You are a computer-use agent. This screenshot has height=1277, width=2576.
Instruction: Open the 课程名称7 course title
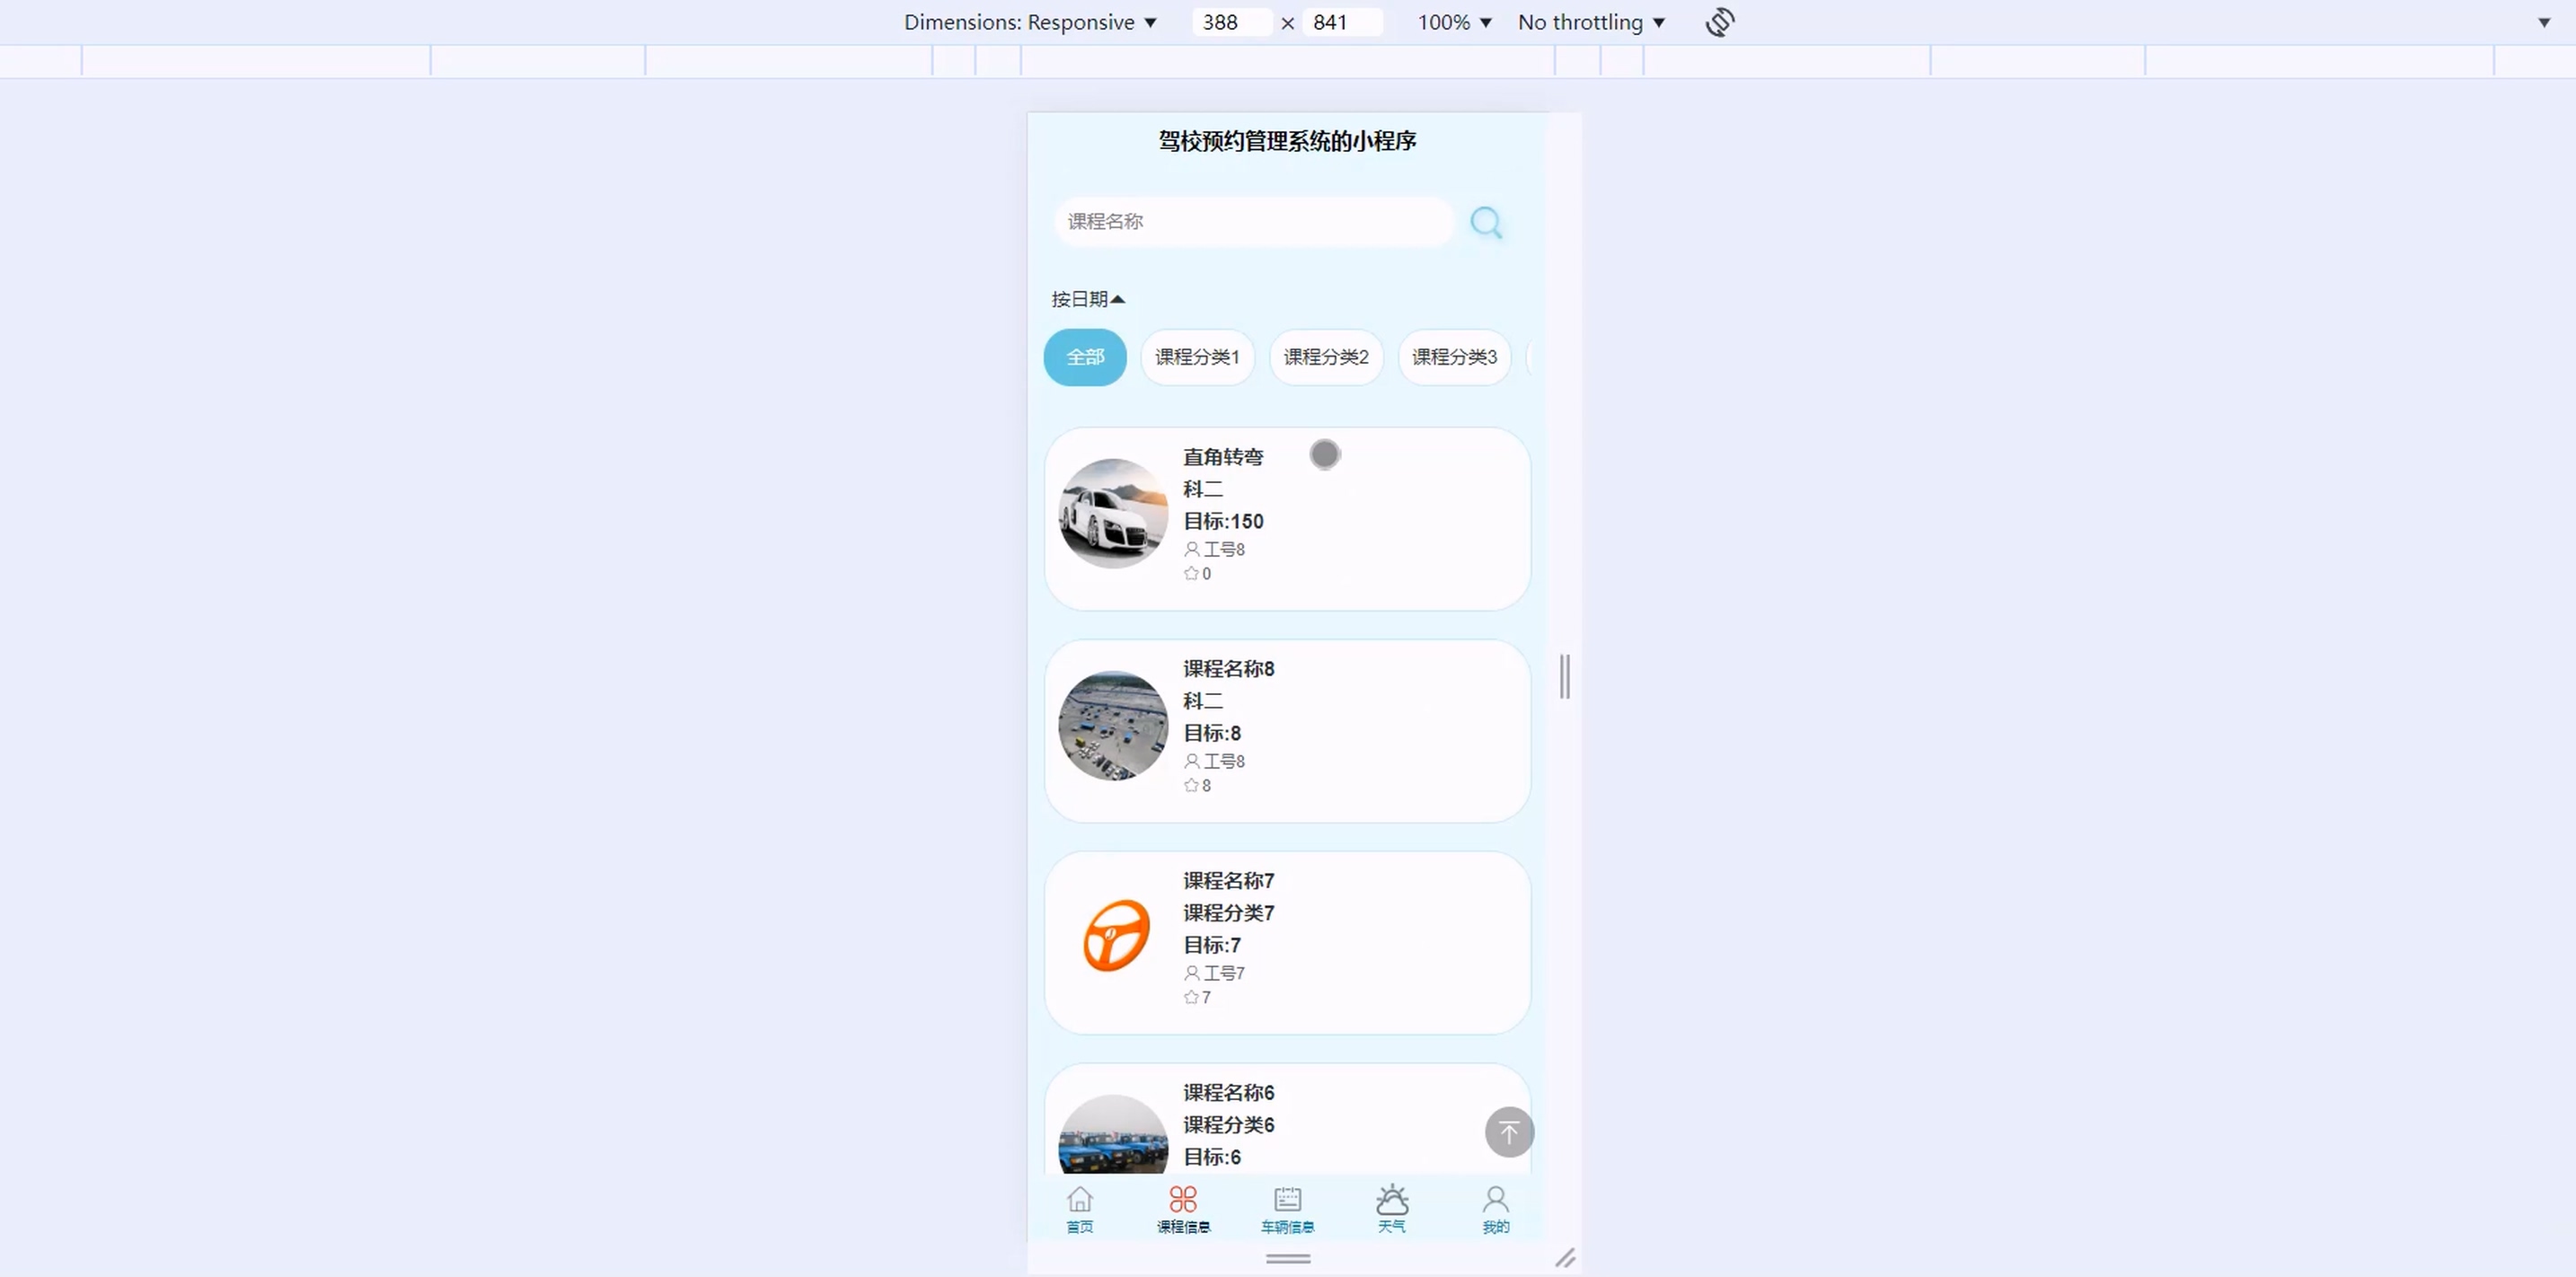click(x=1228, y=881)
